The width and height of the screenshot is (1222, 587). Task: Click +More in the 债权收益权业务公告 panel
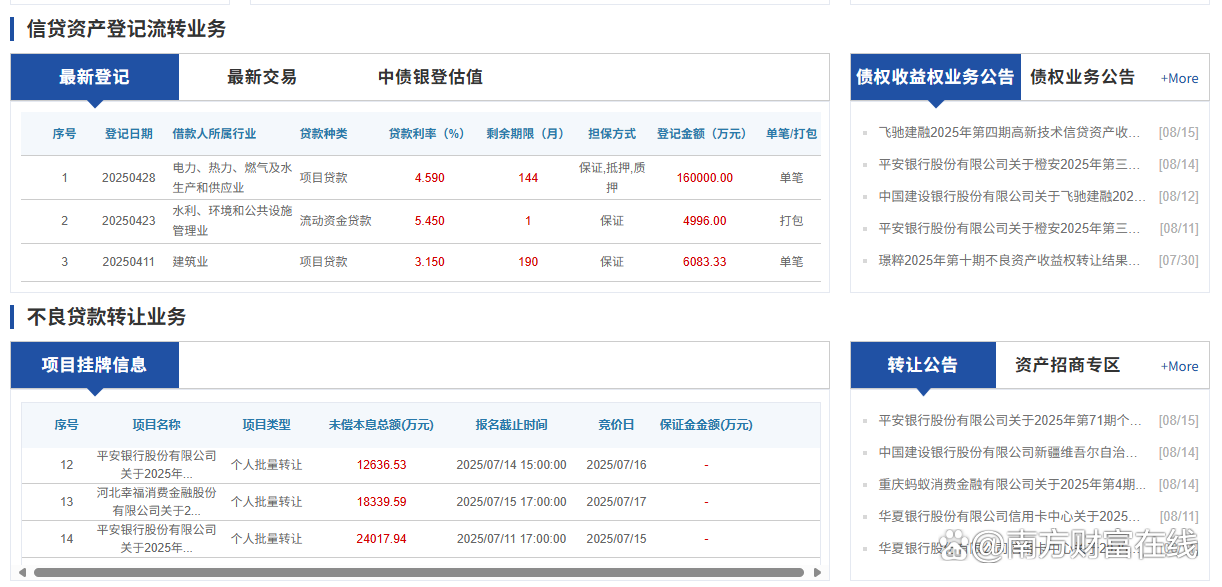[1178, 77]
